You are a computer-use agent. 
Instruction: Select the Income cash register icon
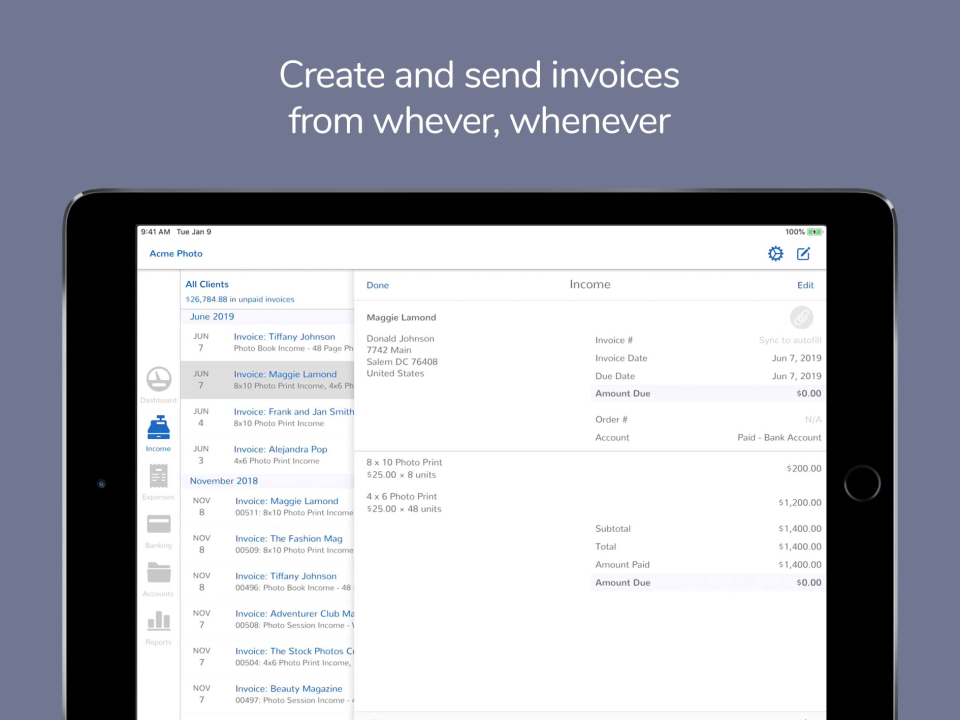click(x=159, y=427)
